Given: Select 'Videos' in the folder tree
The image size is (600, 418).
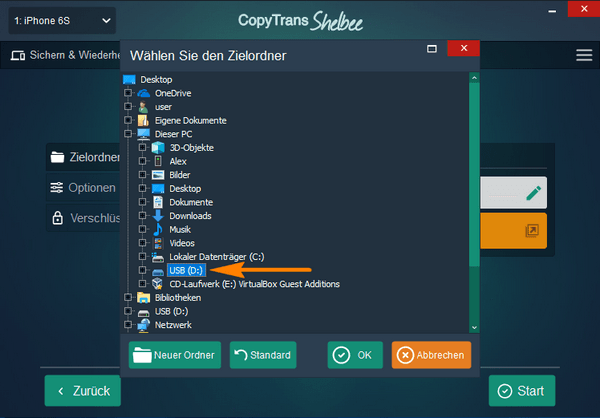Looking at the screenshot, I should 182,243.
